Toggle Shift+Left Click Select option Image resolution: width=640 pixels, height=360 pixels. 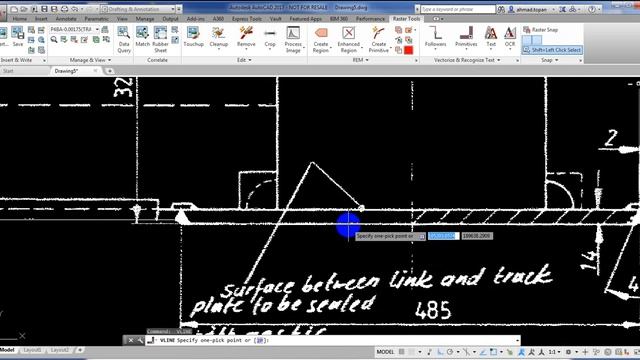click(552, 50)
